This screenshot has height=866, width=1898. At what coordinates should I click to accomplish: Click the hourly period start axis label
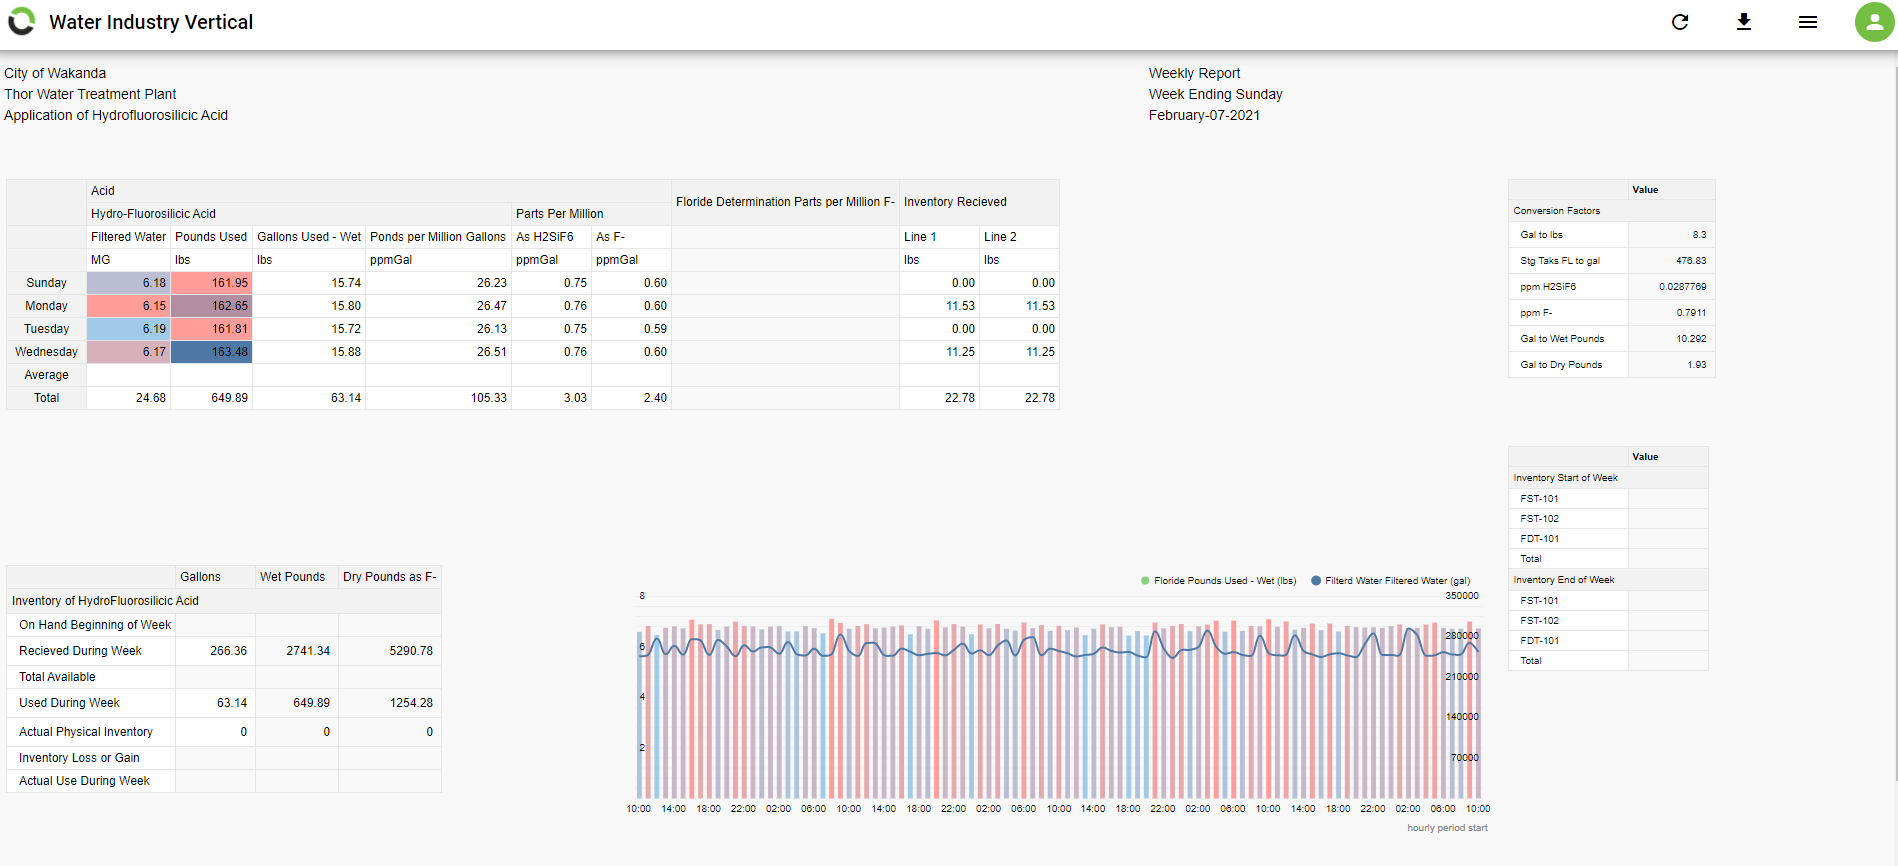[1447, 828]
